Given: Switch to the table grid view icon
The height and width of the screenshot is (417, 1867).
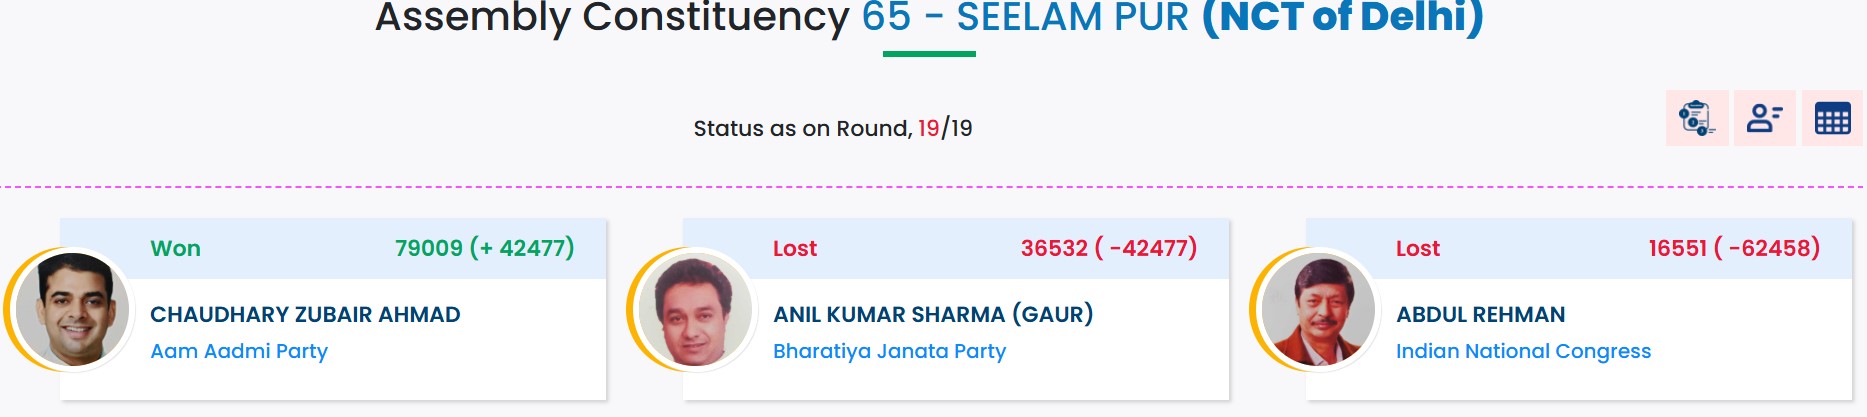Looking at the screenshot, I should click(1832, 118).
